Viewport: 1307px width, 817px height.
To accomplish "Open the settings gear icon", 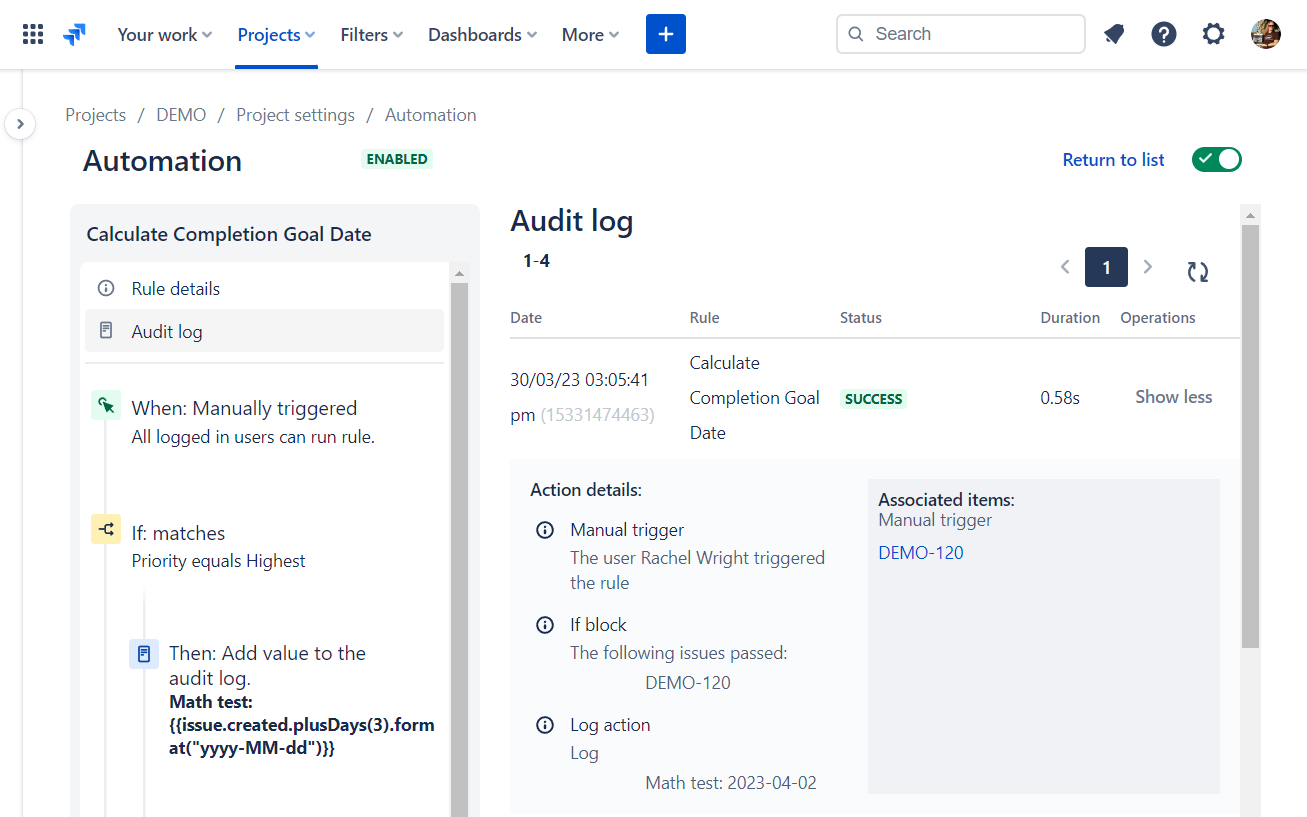I will pyautogui.click(x=1213, y=34).
